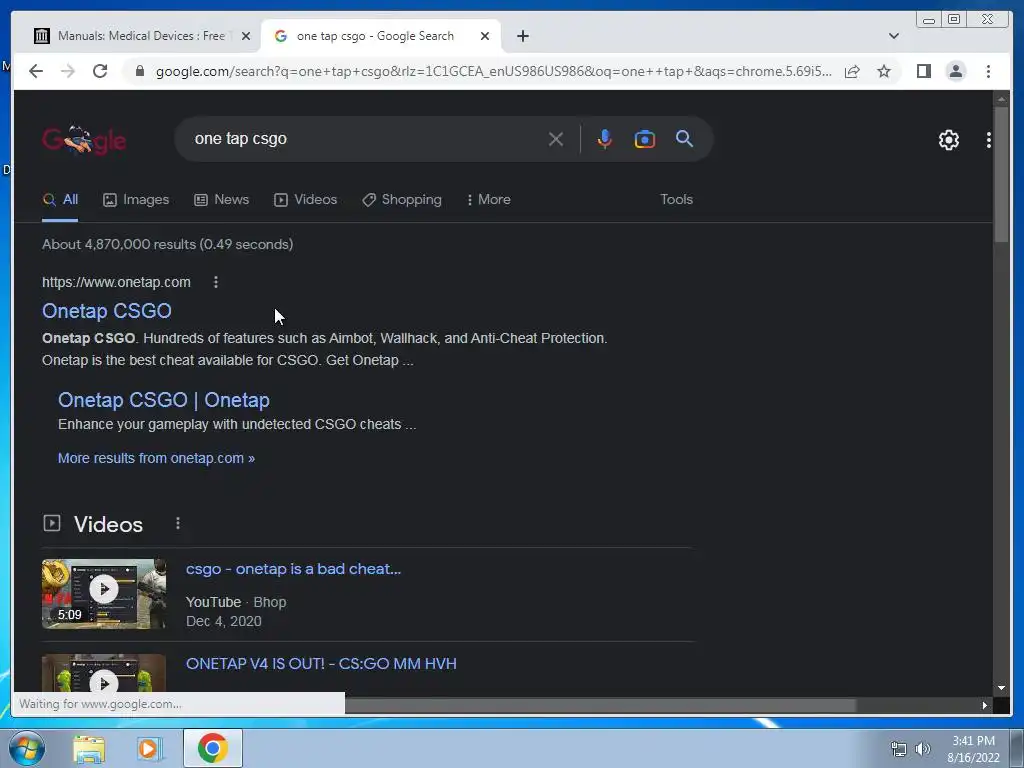The image size is (1024, 768).
Task: Reload the current page
Action: pos(100,71)
